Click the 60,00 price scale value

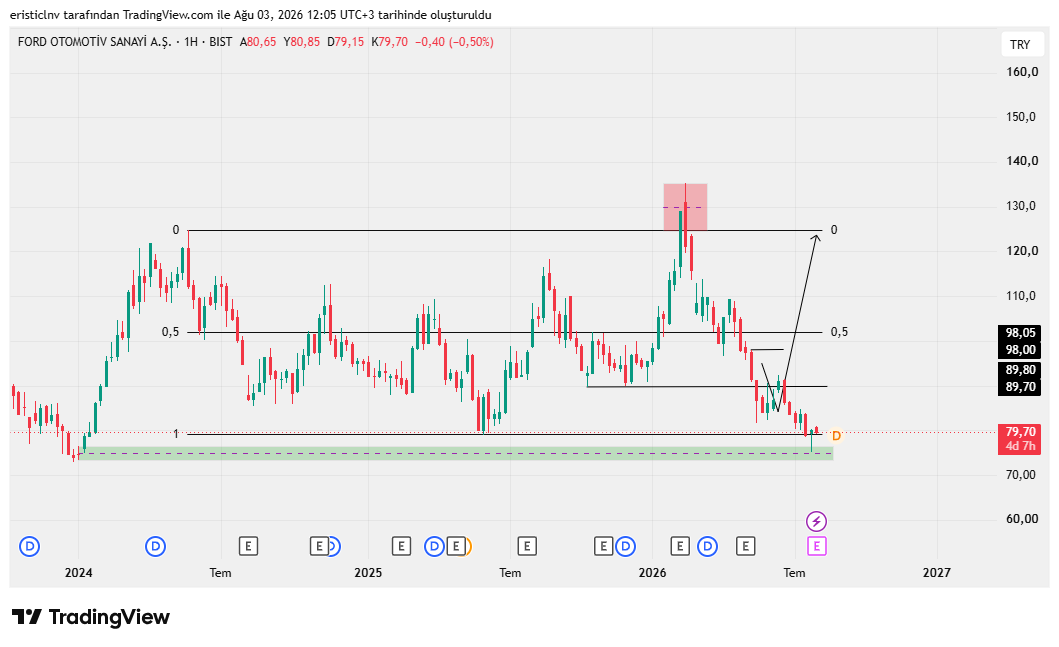pyautogui.click(x=1021, y=519)
